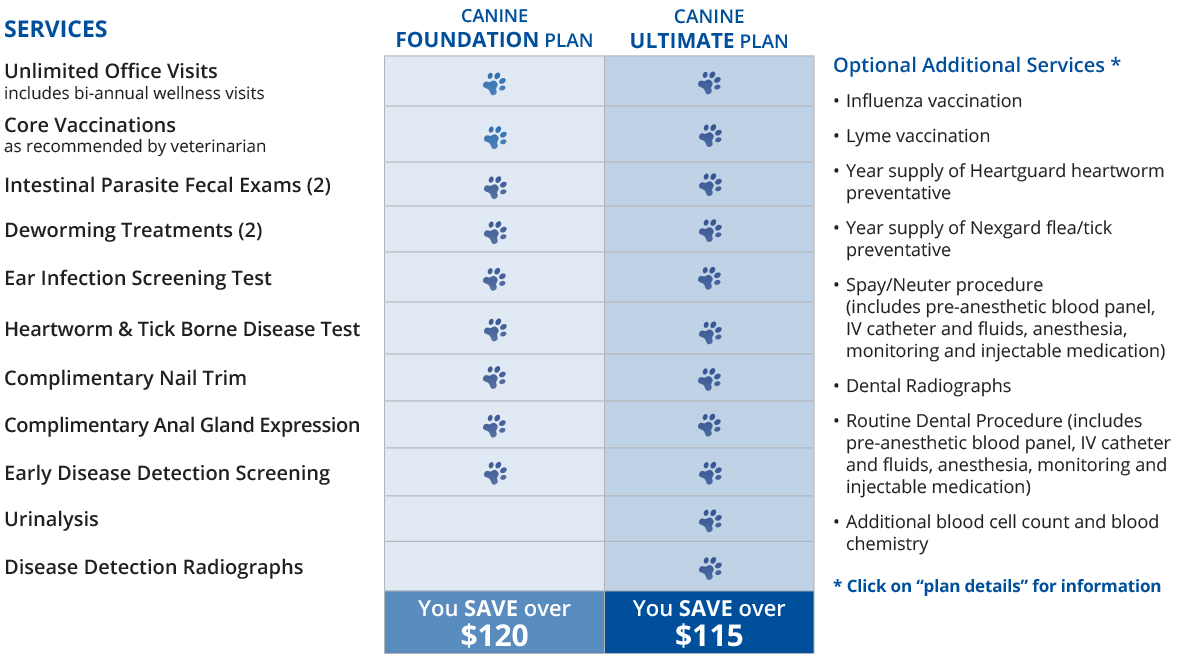The height and width of the screenshot is (654, 1191).
Task: Click the You SAVE over $120 banner
Action: click(x=494, y=622)
